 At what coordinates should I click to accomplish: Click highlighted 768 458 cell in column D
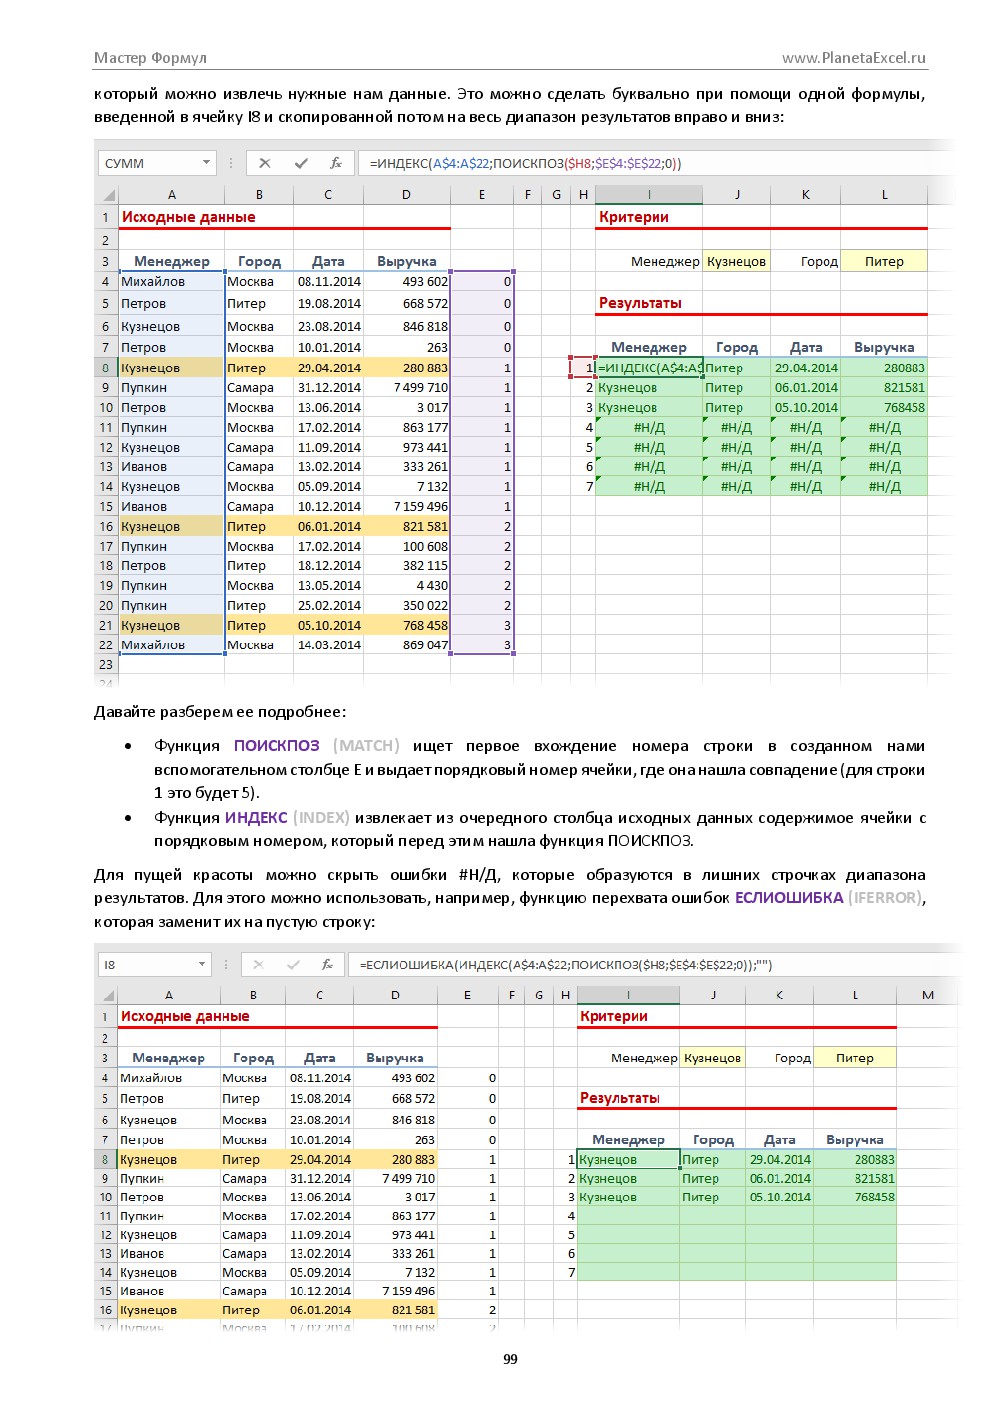(407, 626)
